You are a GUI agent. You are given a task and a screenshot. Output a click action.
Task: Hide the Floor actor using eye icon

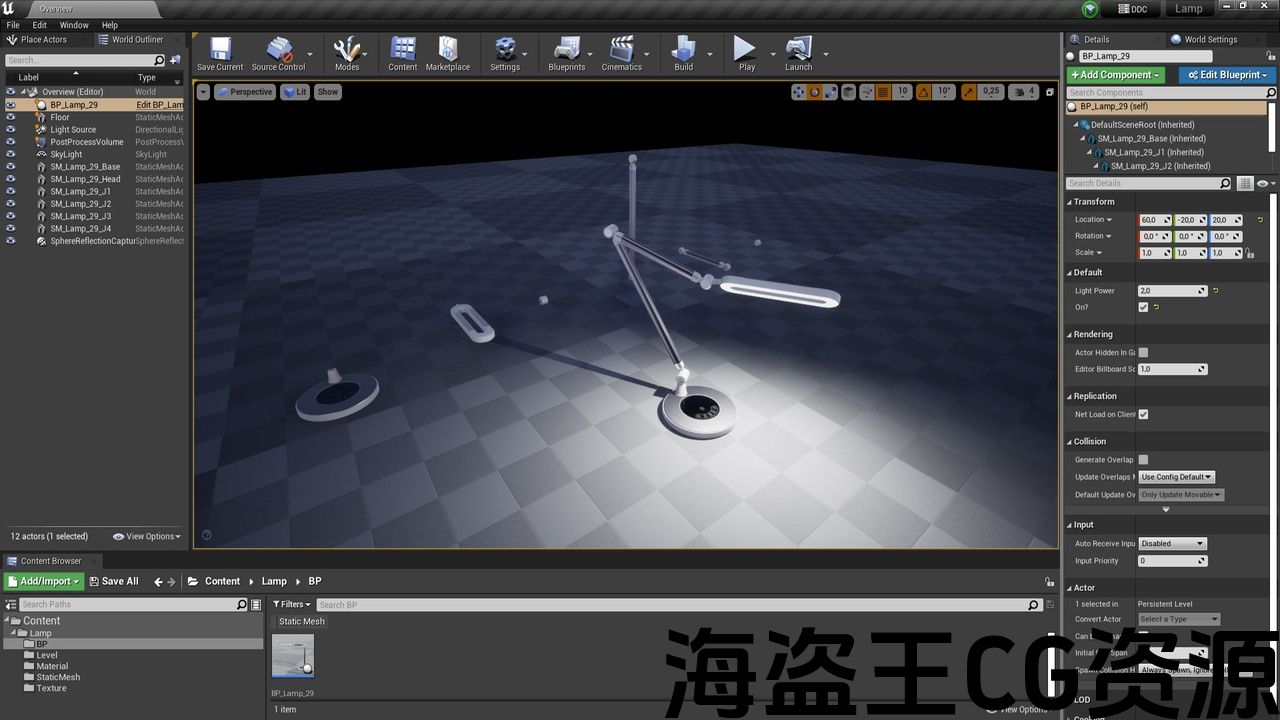[11, 117]
